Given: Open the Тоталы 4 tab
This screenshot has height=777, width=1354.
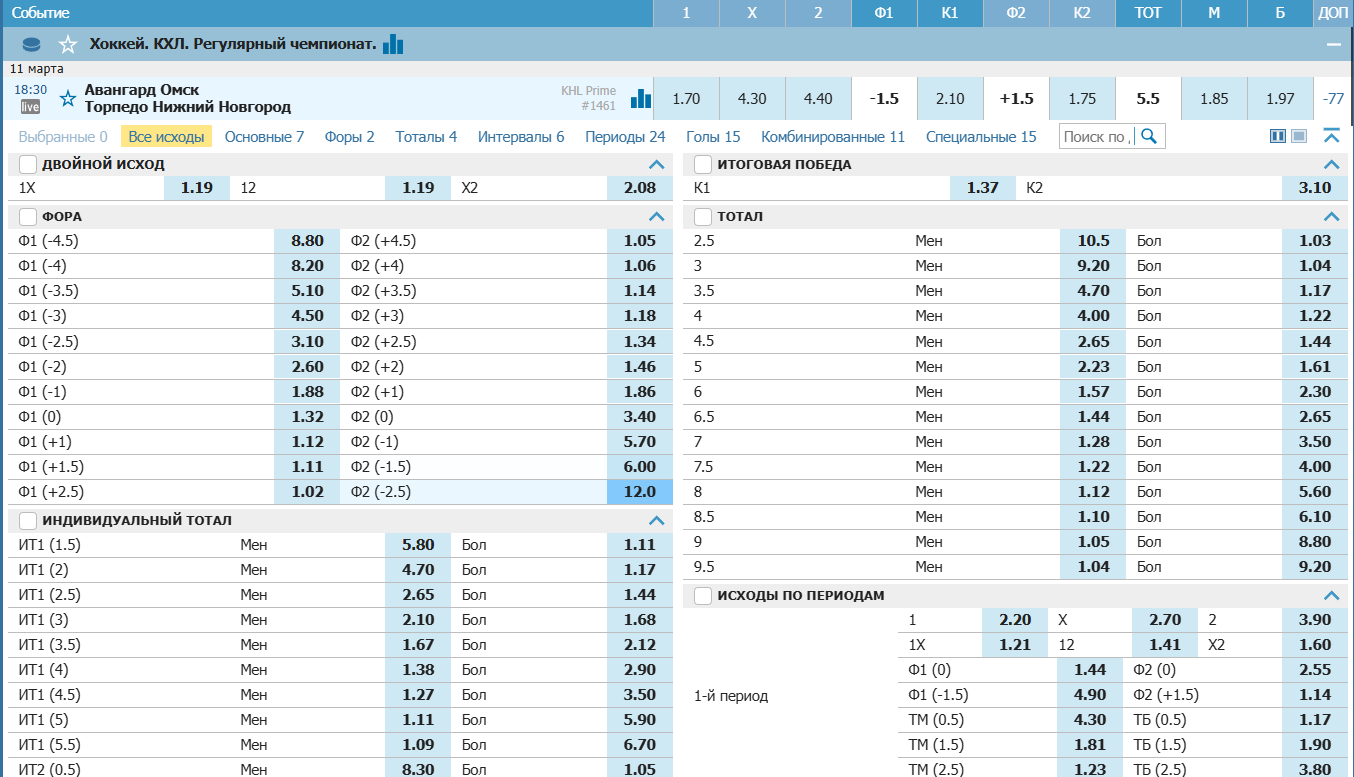Looking at the screenshot, I should (426, 136).
